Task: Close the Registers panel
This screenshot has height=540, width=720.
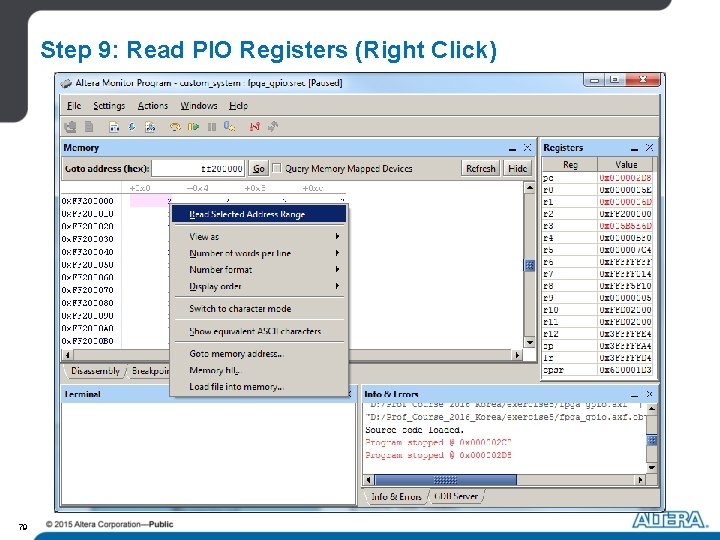Action: (649, 147)
